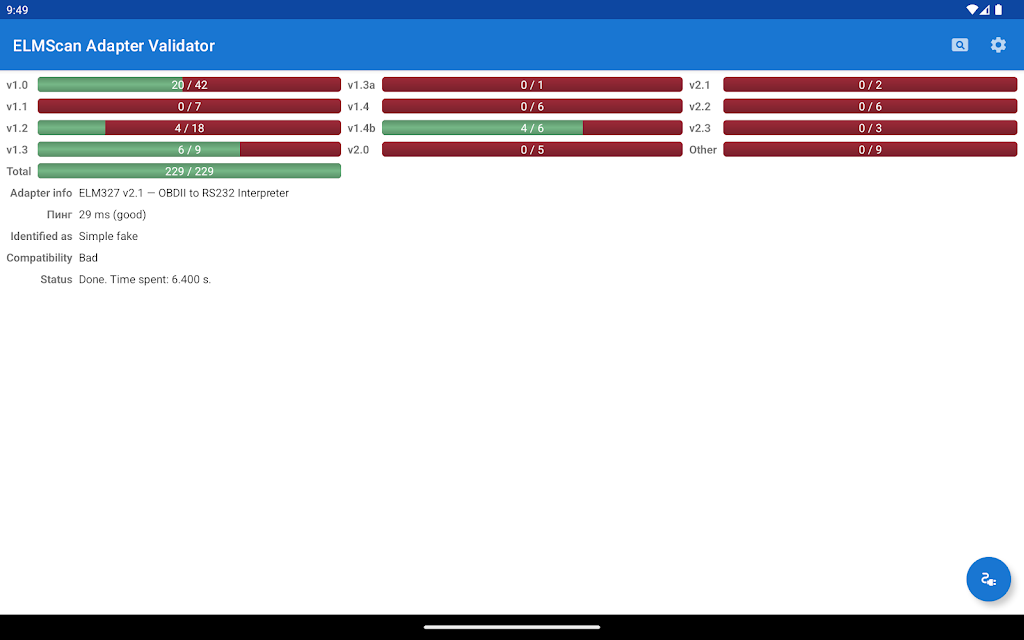Select the v1.0 progress bar 20/42
1024x640 pixels.
pyautogui.click(x=189, y=85)
